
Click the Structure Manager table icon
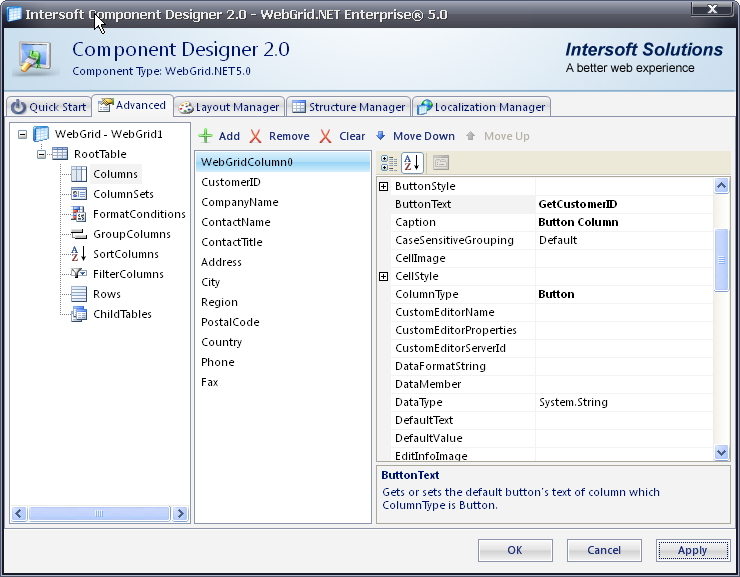tap(299, 107)
